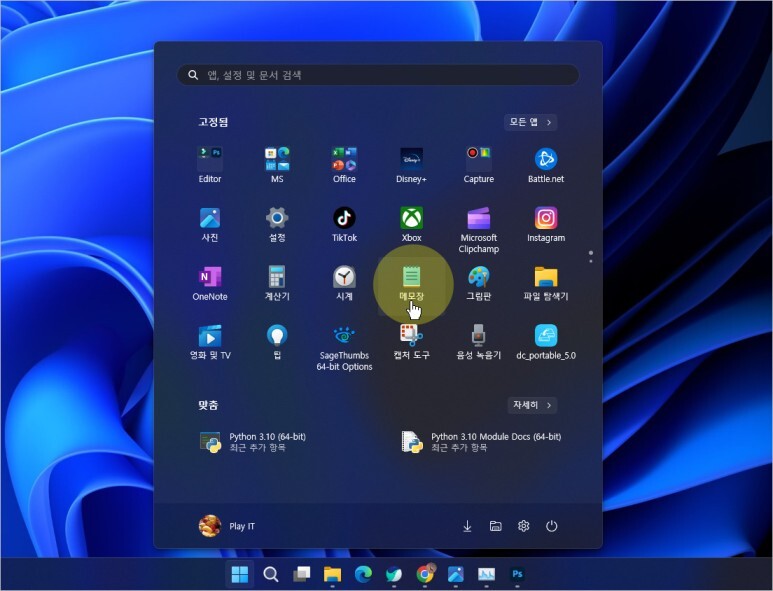Open monitor-graph app icon on taskbar

(x=487, y=574)
